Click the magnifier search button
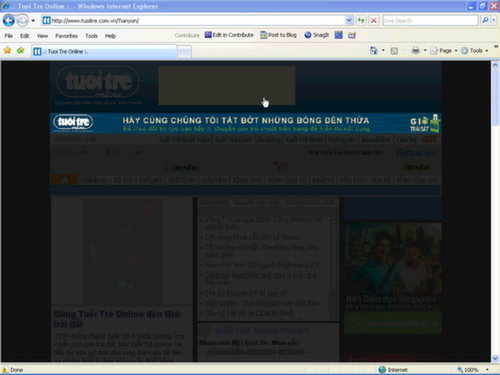This screenshot has height=375, width=500. pos(485,21)
